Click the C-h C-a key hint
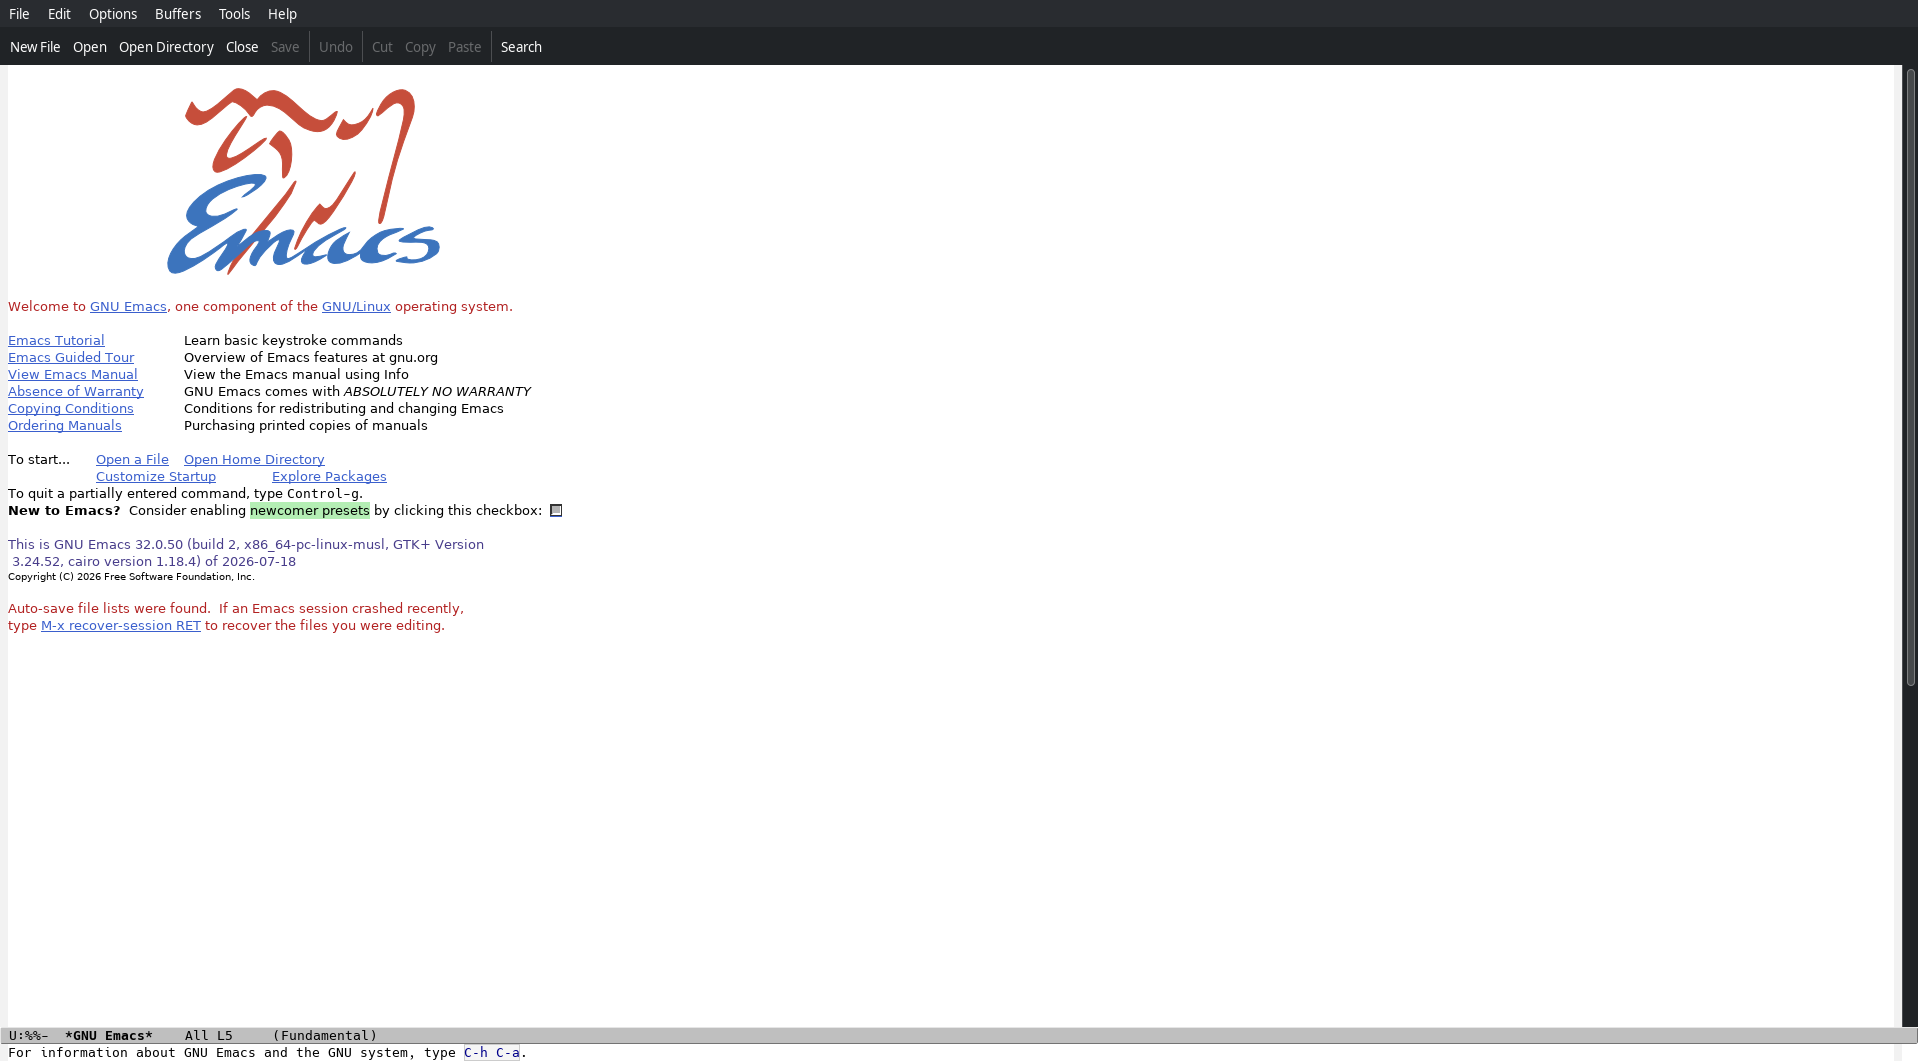Screen dimensions: 1918x1061 (492, 1052)
